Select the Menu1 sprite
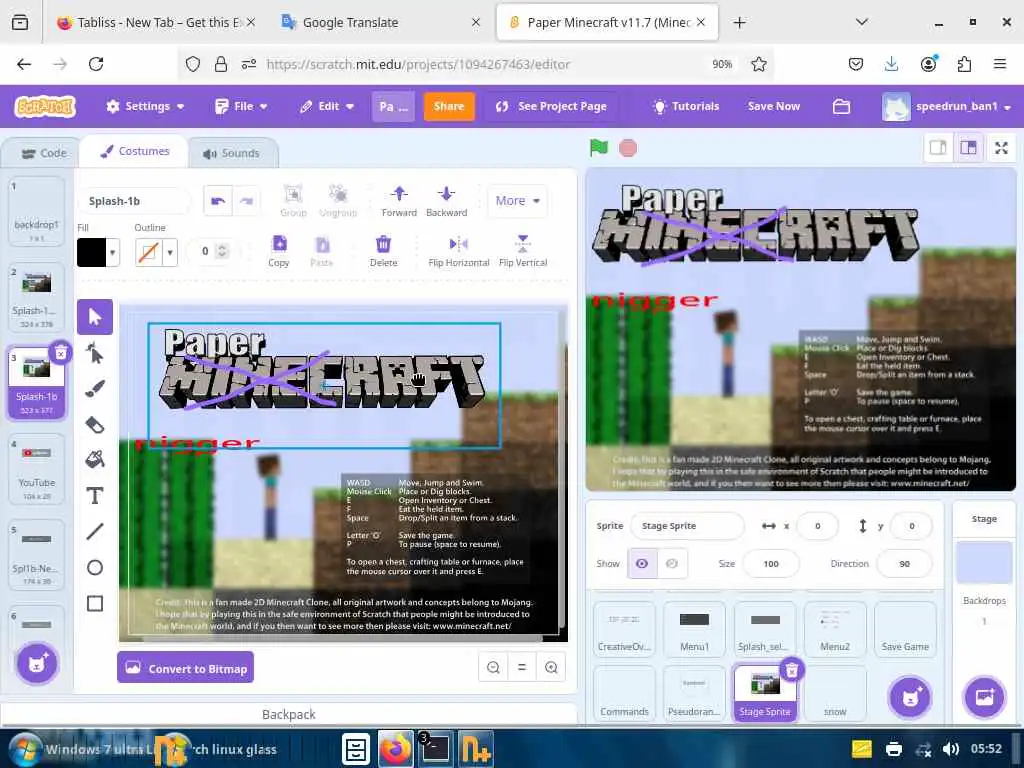Viewport: 1024px width, 768px height. coord(694,630)
